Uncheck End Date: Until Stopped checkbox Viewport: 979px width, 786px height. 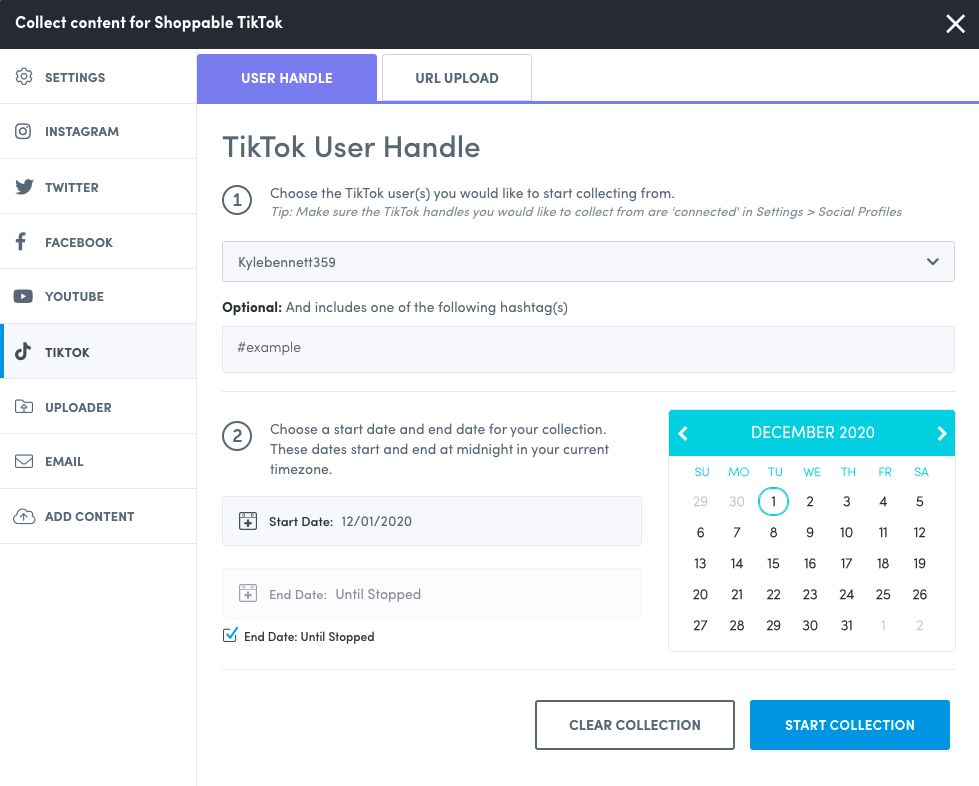230,635
